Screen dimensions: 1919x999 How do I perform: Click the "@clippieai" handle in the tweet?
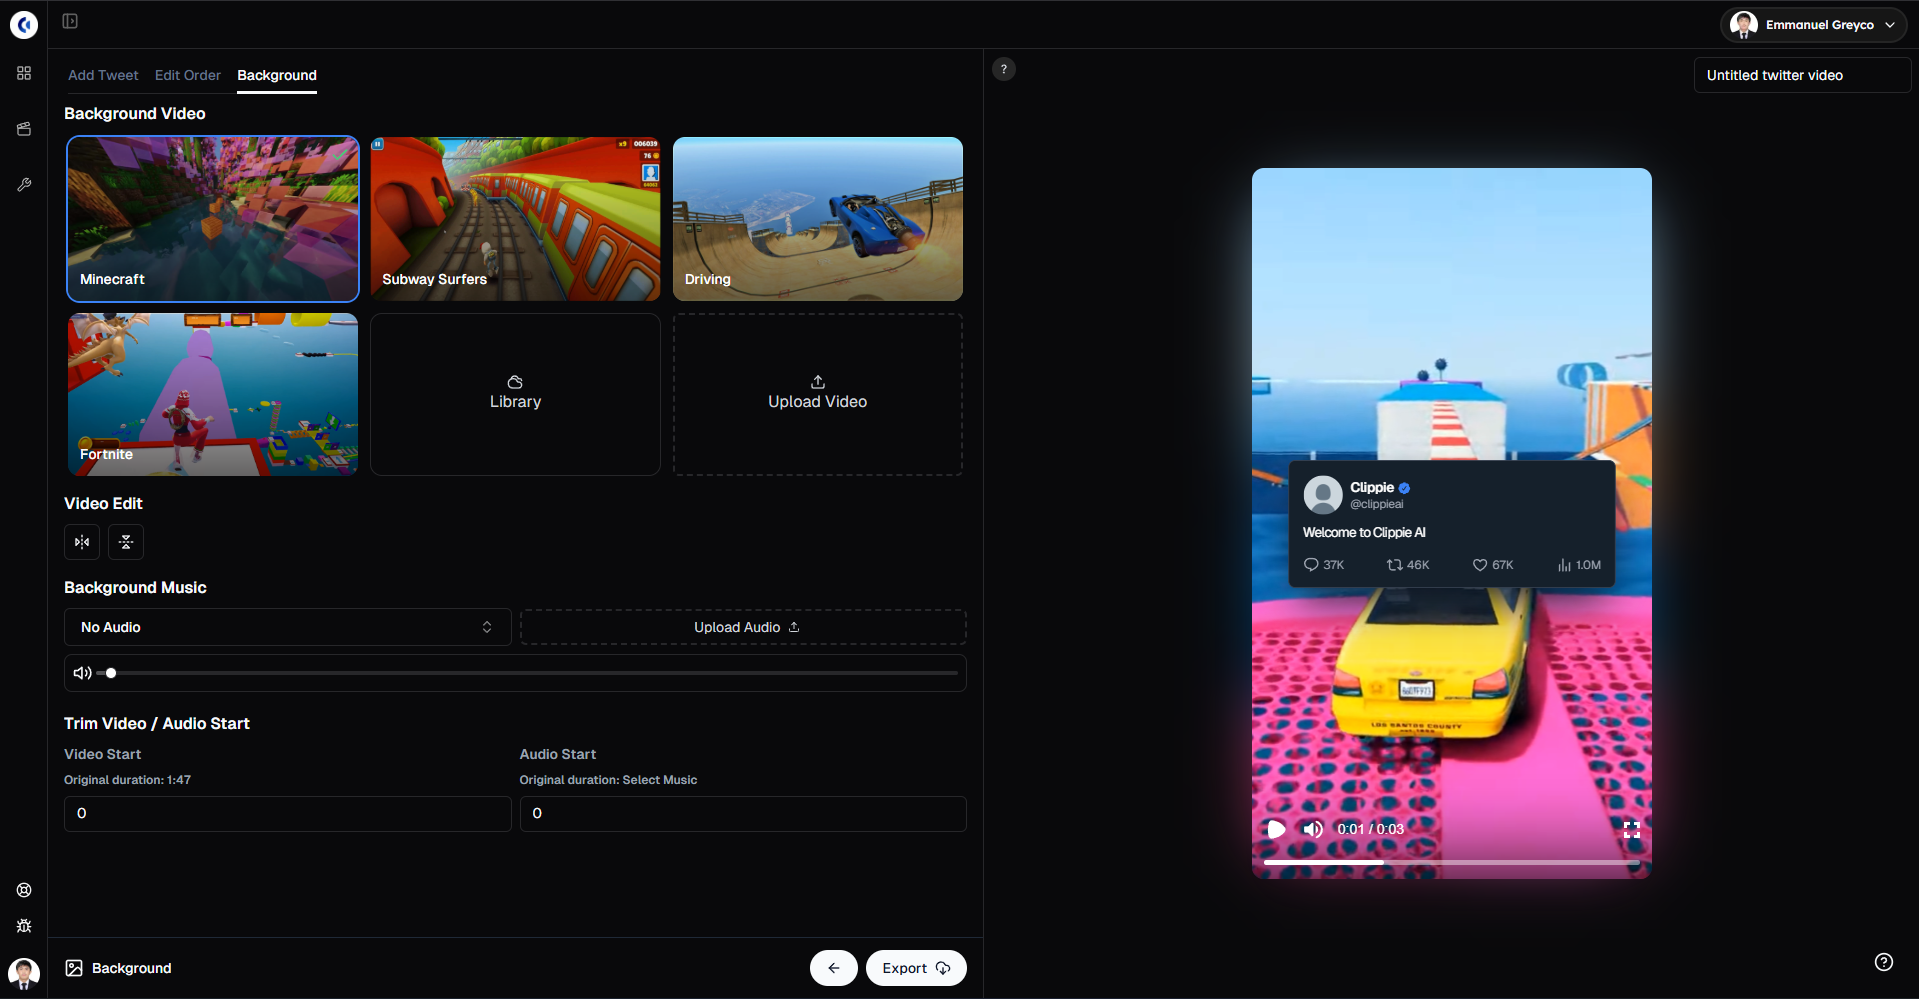point(1377,504)
